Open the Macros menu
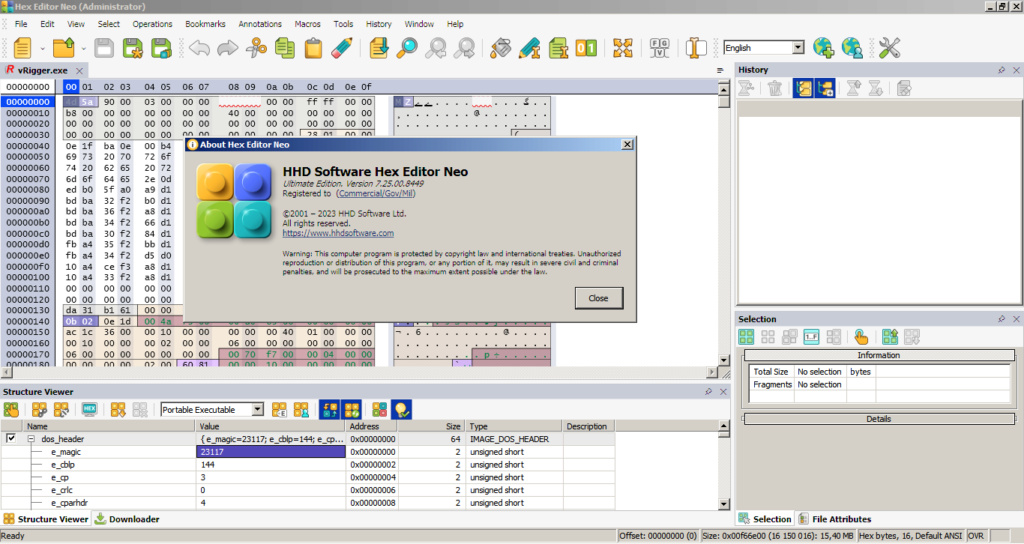 click(308, 24)
